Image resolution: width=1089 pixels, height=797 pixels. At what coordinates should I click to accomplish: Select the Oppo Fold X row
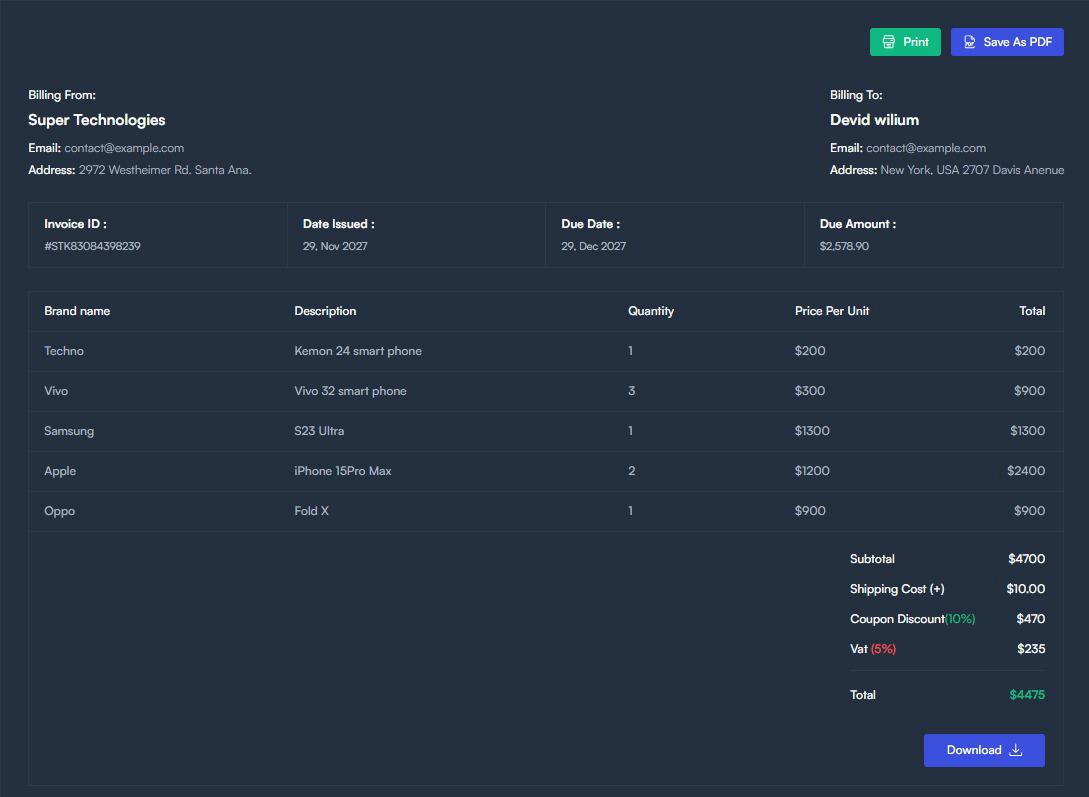click(311, 511)
